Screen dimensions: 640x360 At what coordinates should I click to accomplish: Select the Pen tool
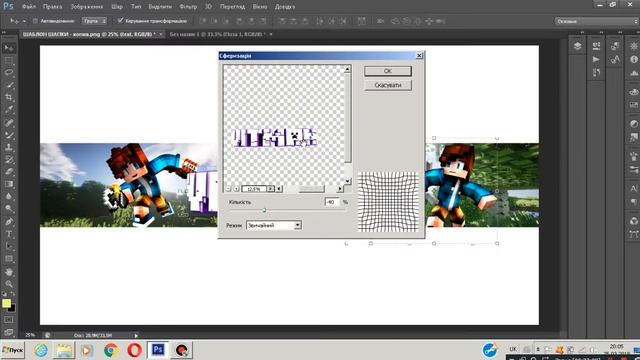(x=9, y=222)
